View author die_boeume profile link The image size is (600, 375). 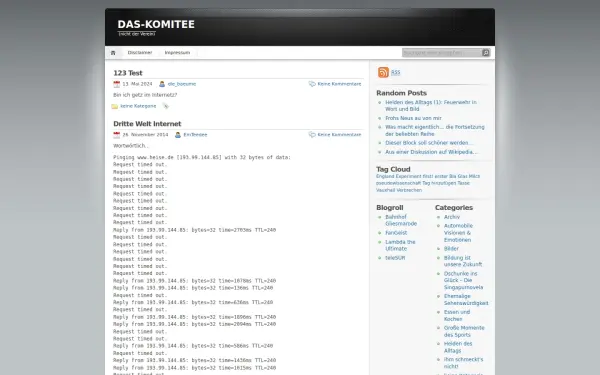pyautogui.click(x=182, y=84)
